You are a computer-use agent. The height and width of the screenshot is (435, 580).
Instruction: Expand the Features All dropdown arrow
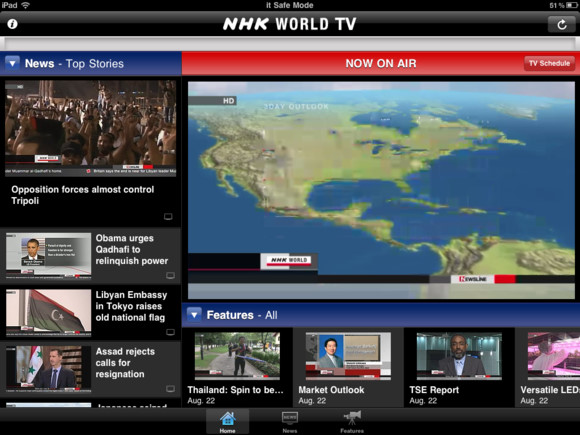[x=194, y=314]
